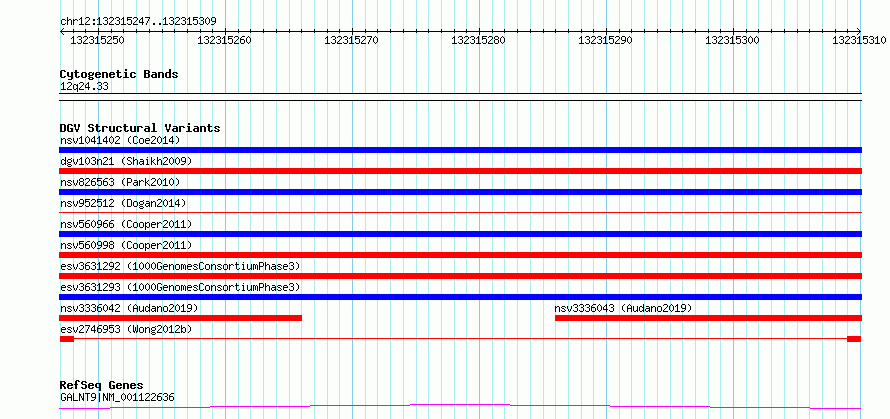The image size is (890, 419).
Task: Open variant label dgv103n21 (Shaikh2009)
Action: tap(126, 161)
